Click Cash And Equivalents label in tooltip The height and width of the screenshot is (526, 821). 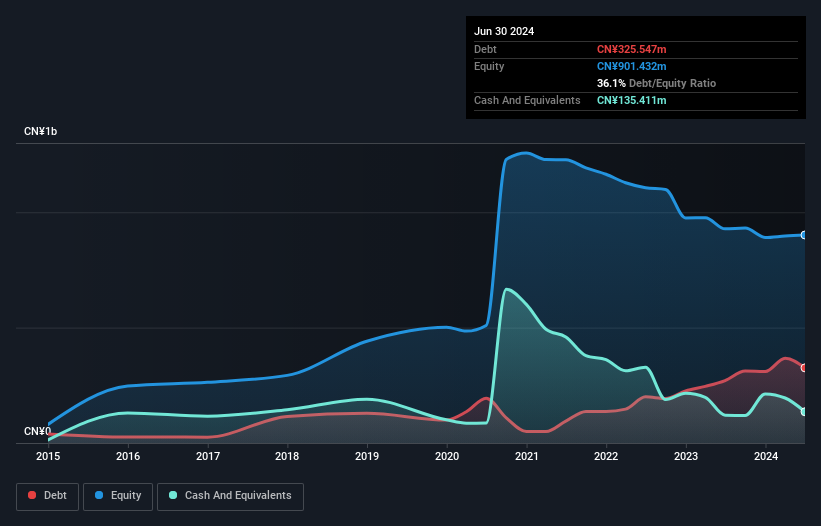pyautogui.click(x=527, y=100)
